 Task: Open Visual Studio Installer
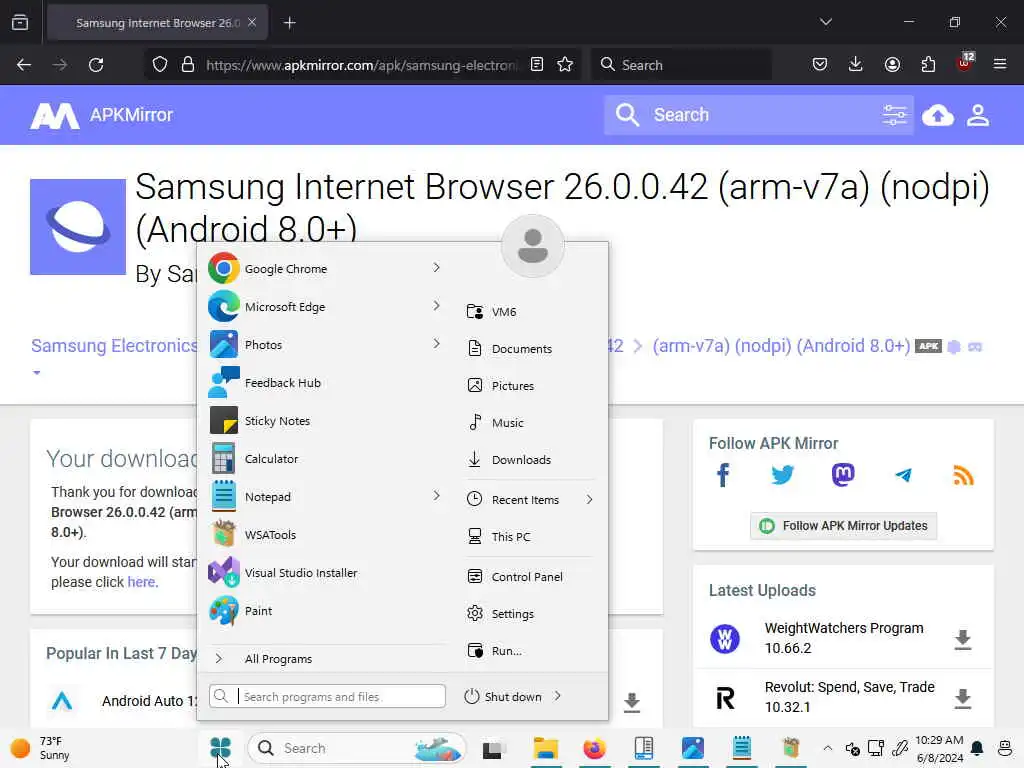(327, 573)
